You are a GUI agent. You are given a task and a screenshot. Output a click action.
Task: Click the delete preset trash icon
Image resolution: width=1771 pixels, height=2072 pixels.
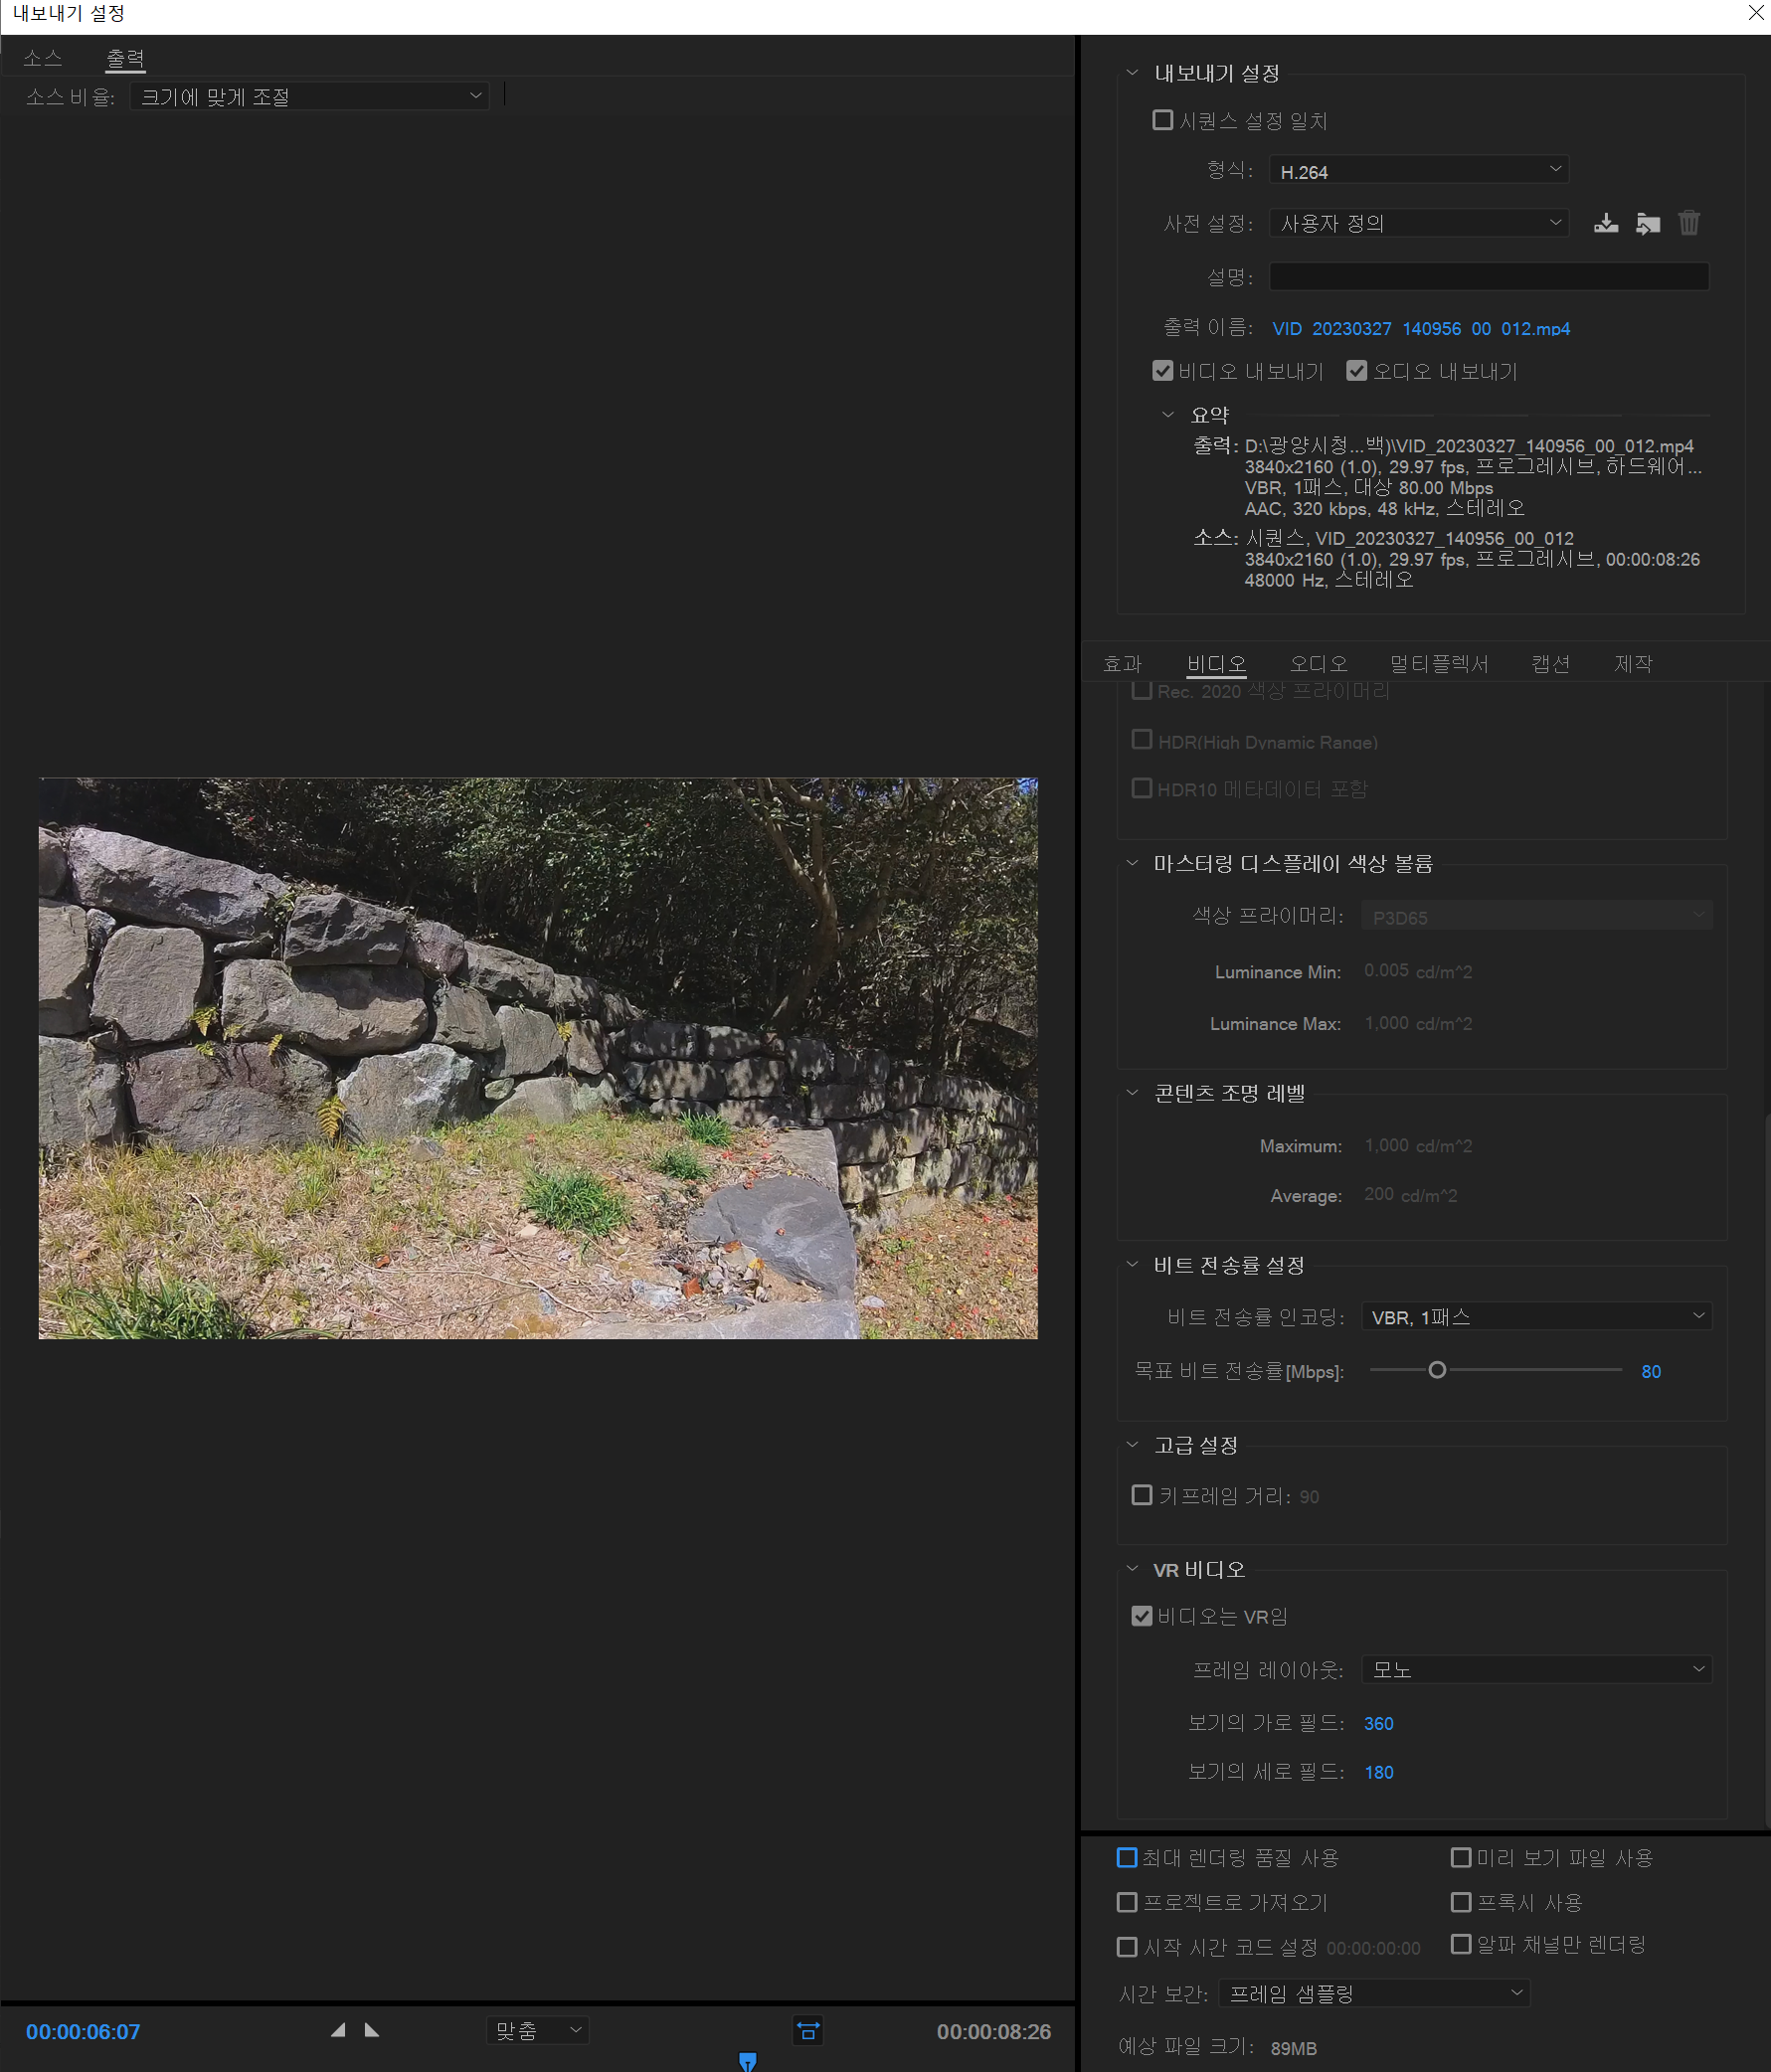tap(1690, 223)
